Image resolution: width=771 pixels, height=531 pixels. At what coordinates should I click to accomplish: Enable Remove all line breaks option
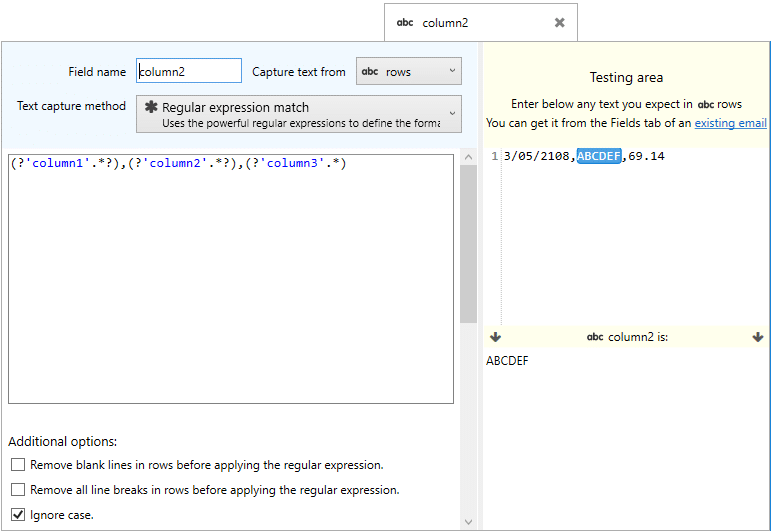click(18, 490)
